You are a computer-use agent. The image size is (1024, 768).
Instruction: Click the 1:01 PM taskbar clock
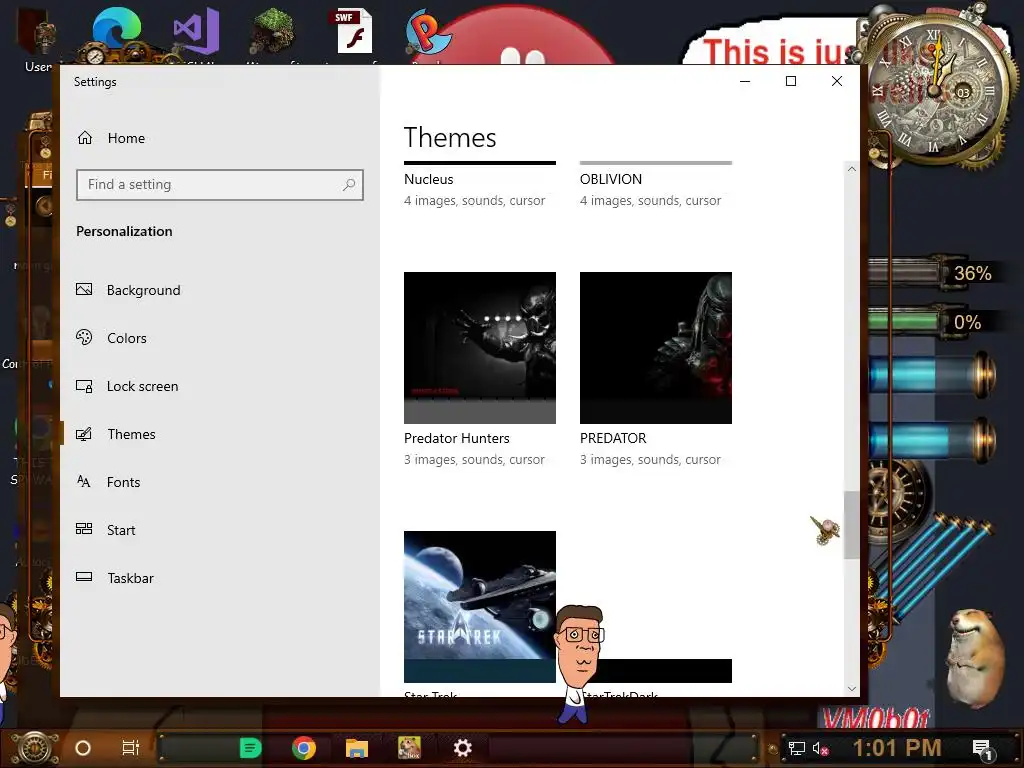coord(897,748)
